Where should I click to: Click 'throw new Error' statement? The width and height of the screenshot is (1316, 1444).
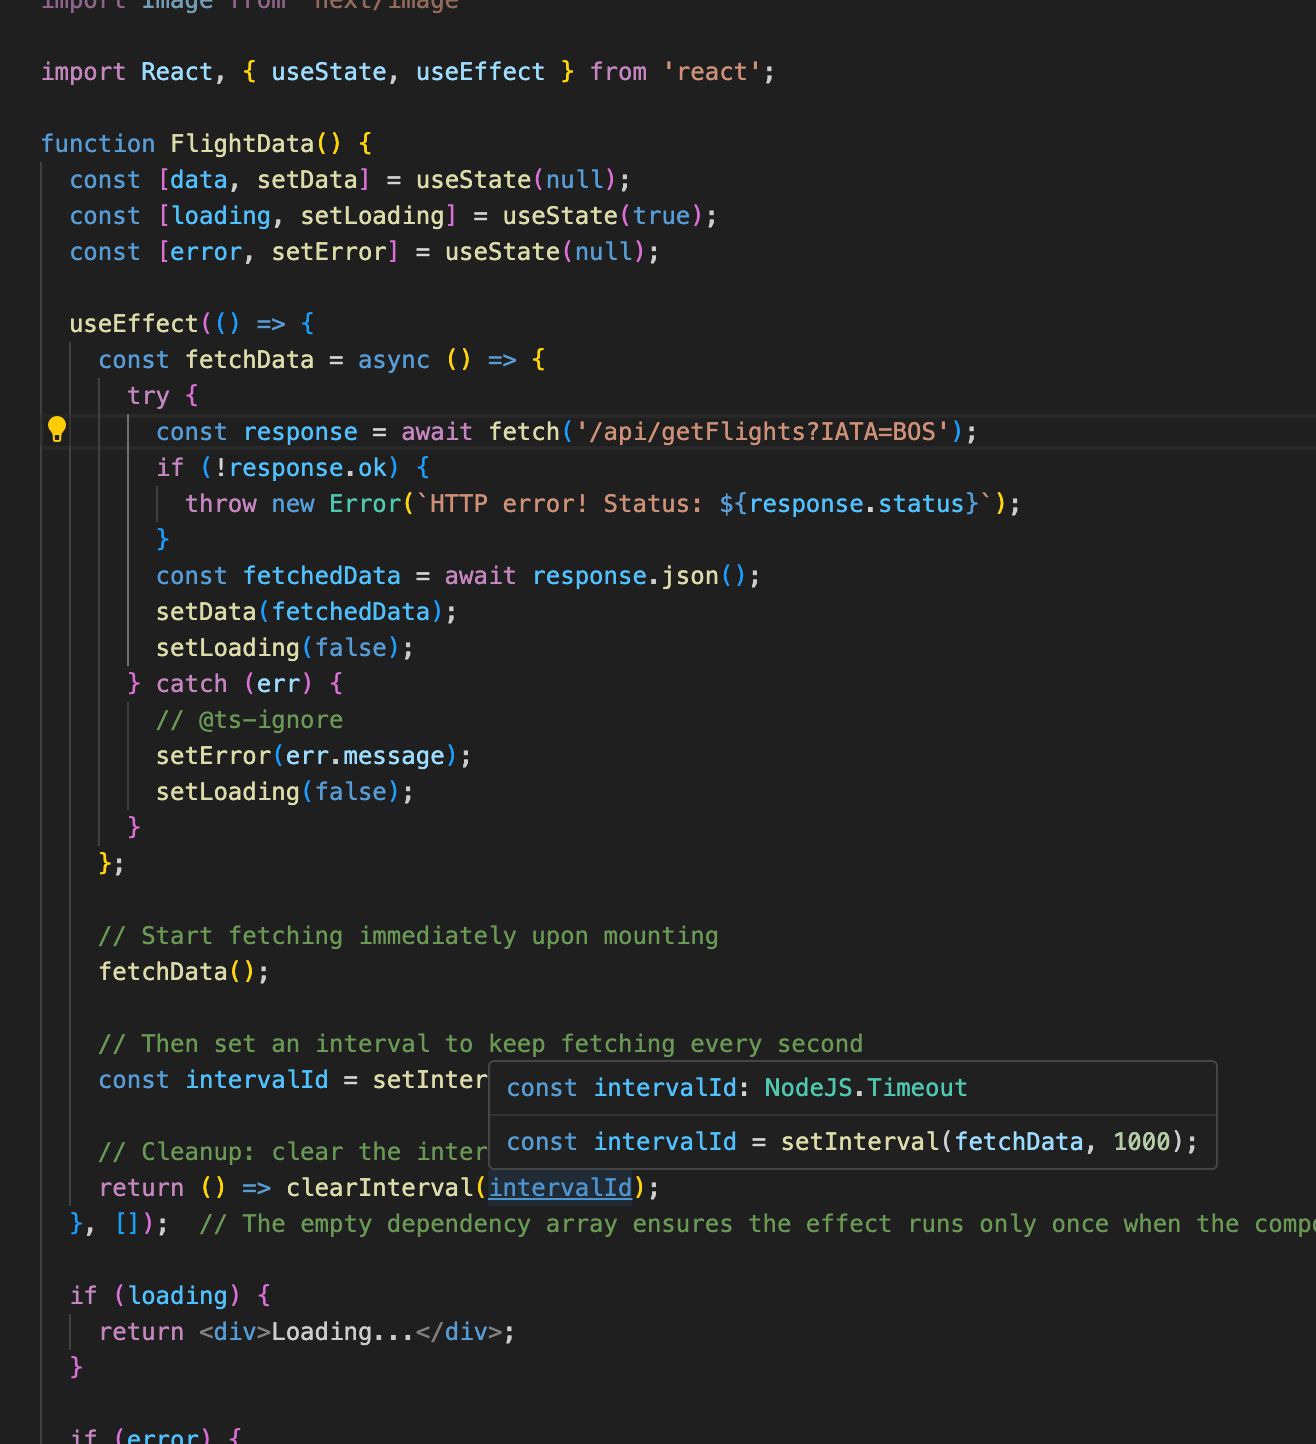coord(292,503)
